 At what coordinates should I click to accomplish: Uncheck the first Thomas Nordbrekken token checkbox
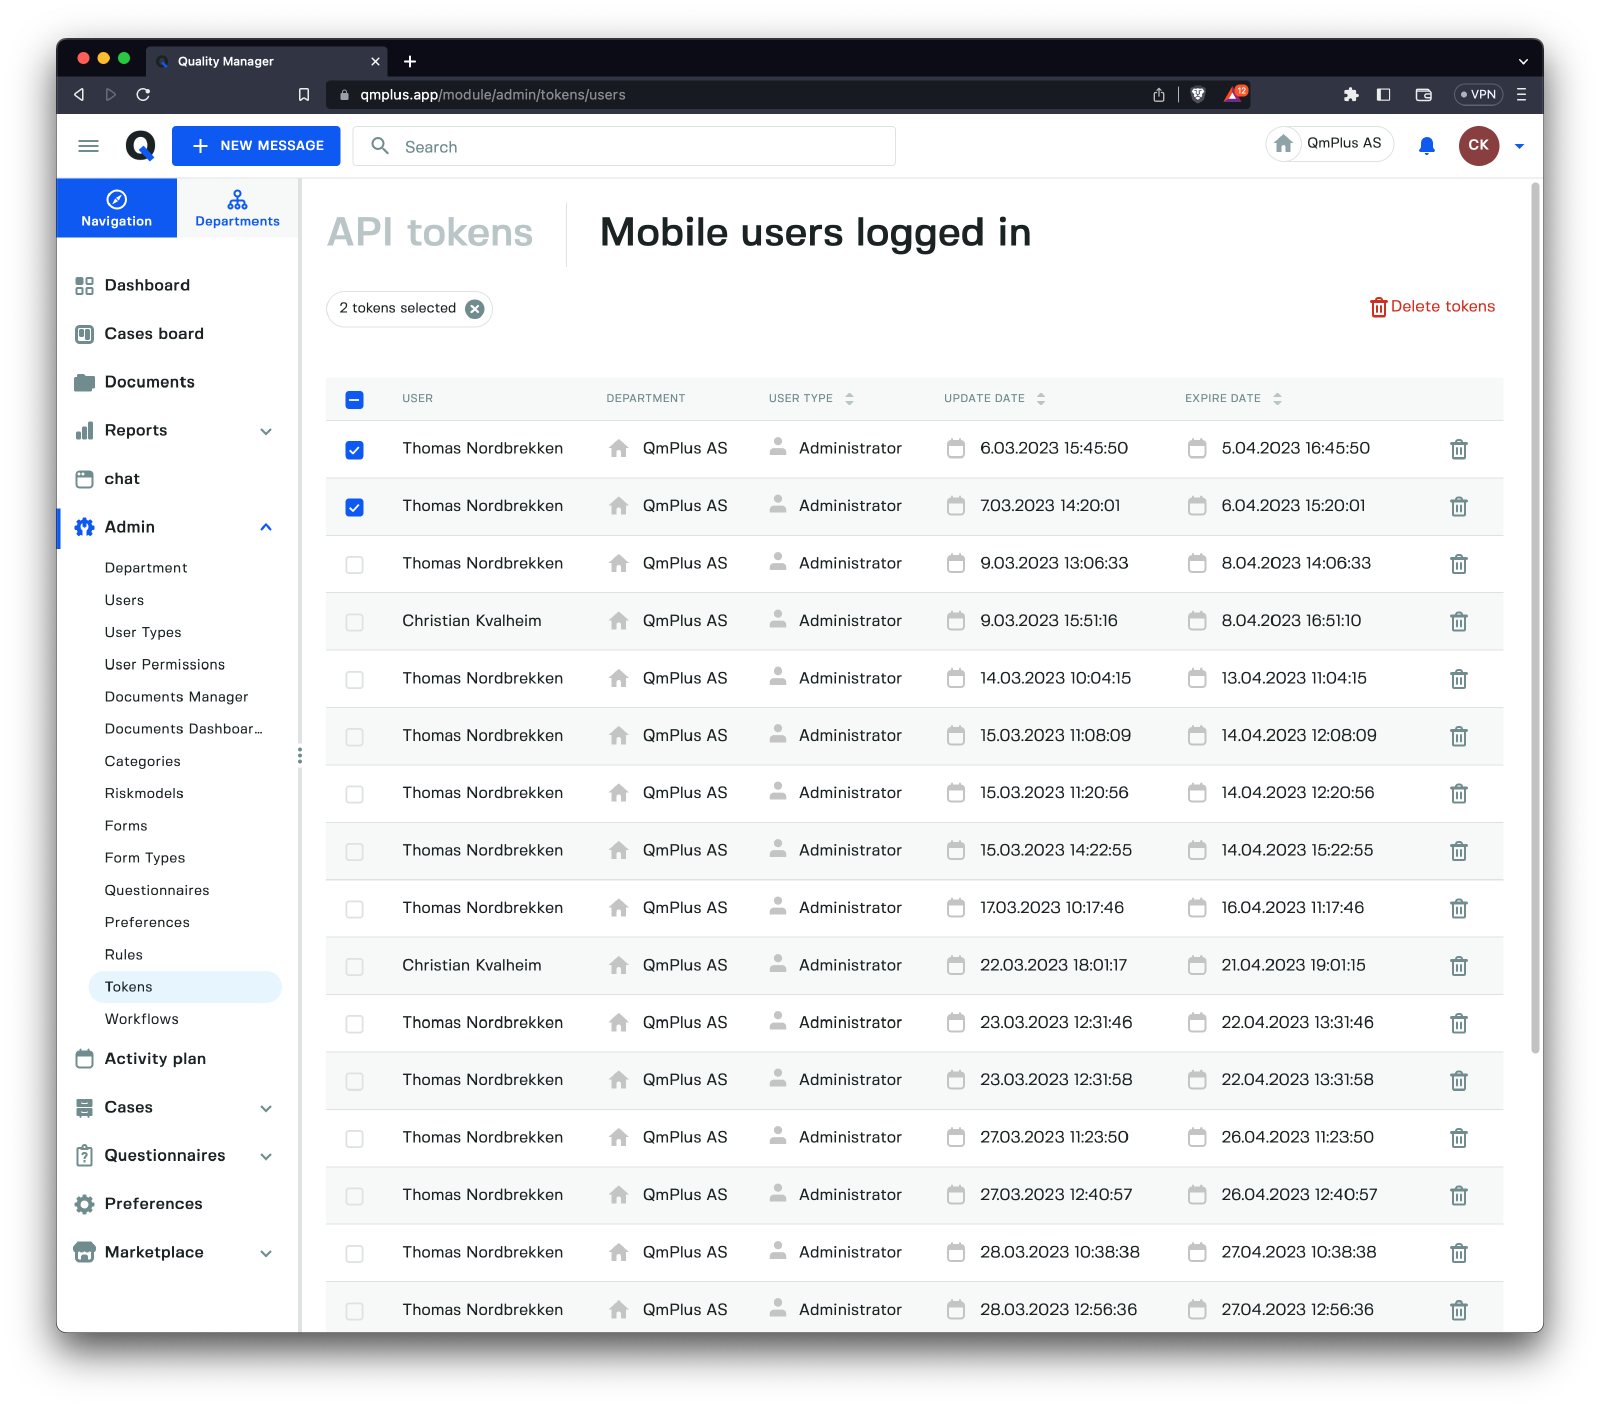click(x=354, y=450)
